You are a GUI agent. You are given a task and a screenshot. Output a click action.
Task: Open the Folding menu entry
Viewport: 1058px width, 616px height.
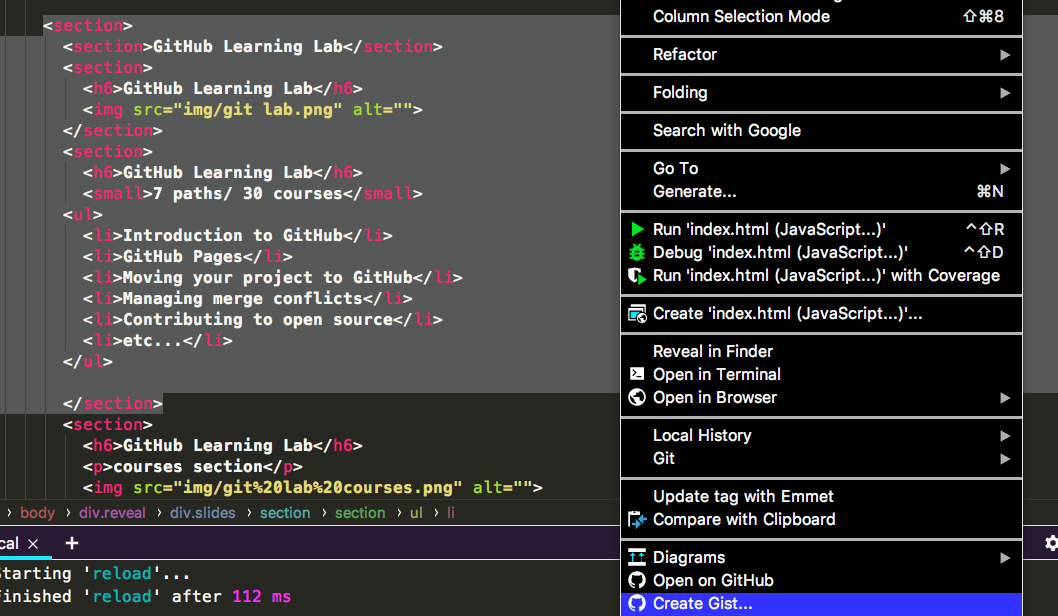821,92
